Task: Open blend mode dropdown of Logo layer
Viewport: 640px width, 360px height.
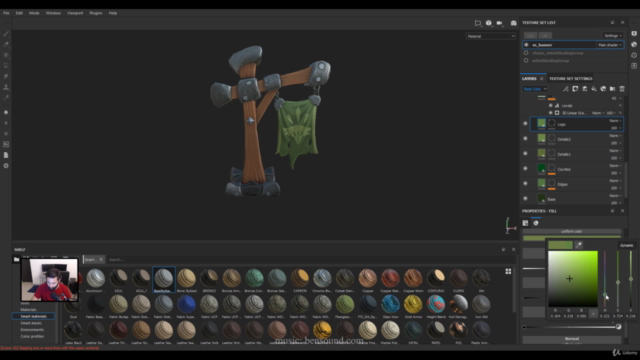Action: tap(615, 121)
